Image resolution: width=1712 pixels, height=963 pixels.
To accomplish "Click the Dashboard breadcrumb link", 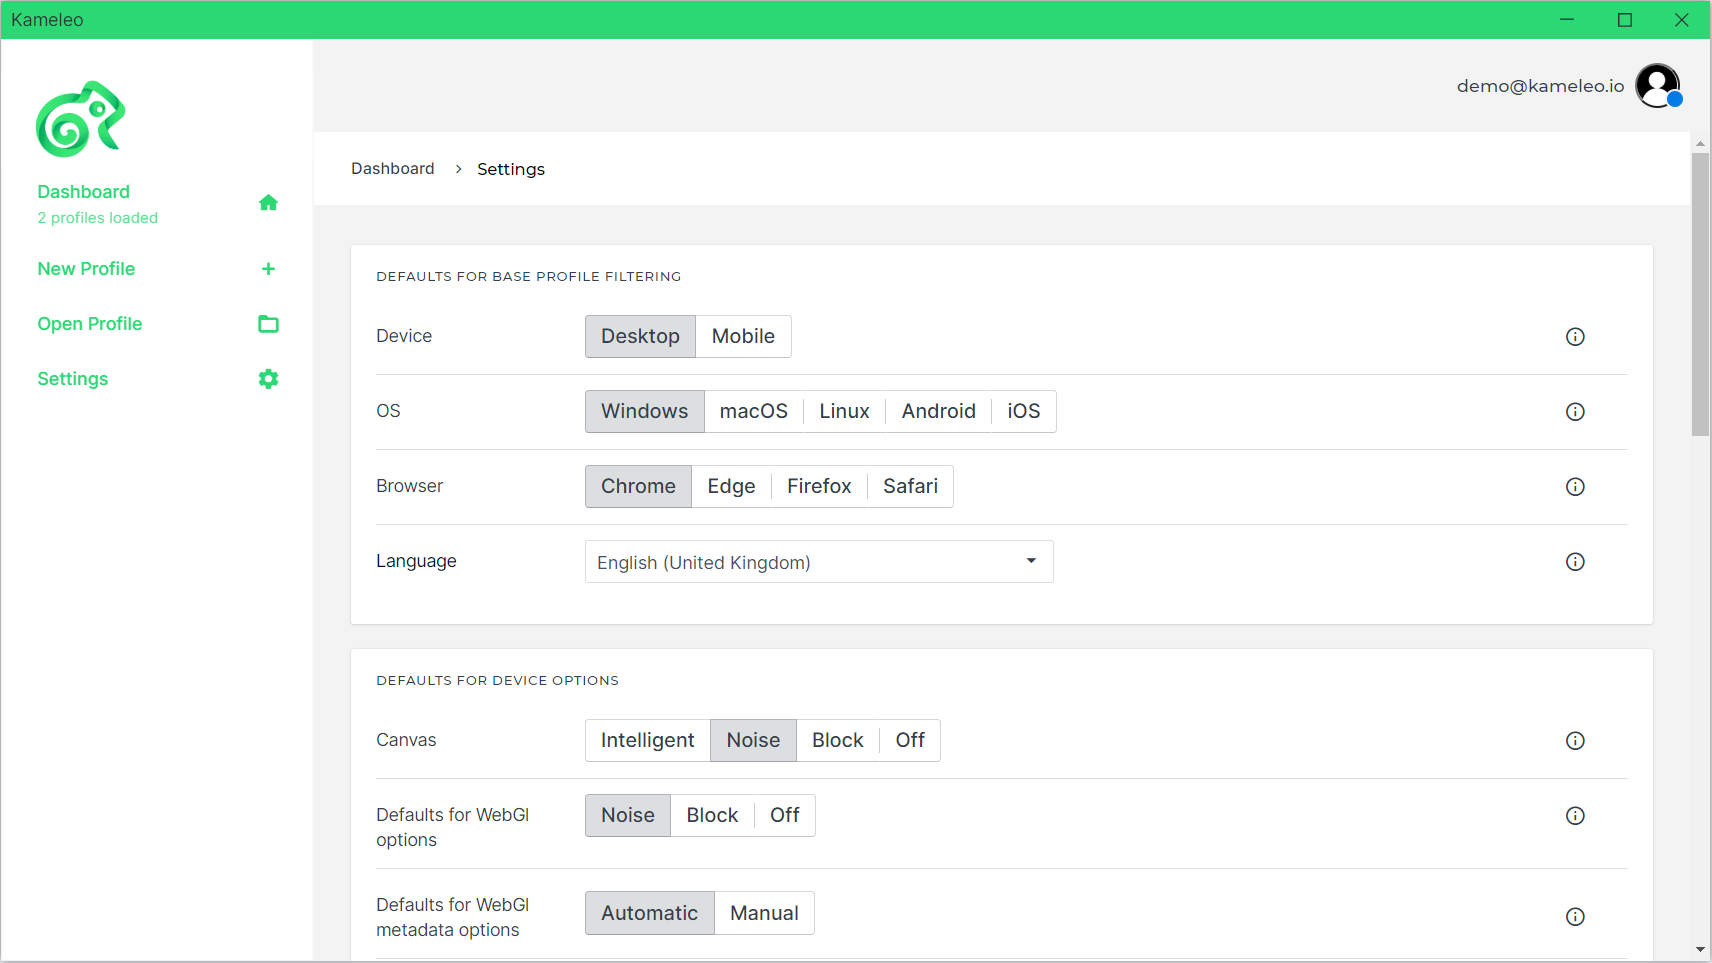I will pyautogui.click(x=392, y=169).
